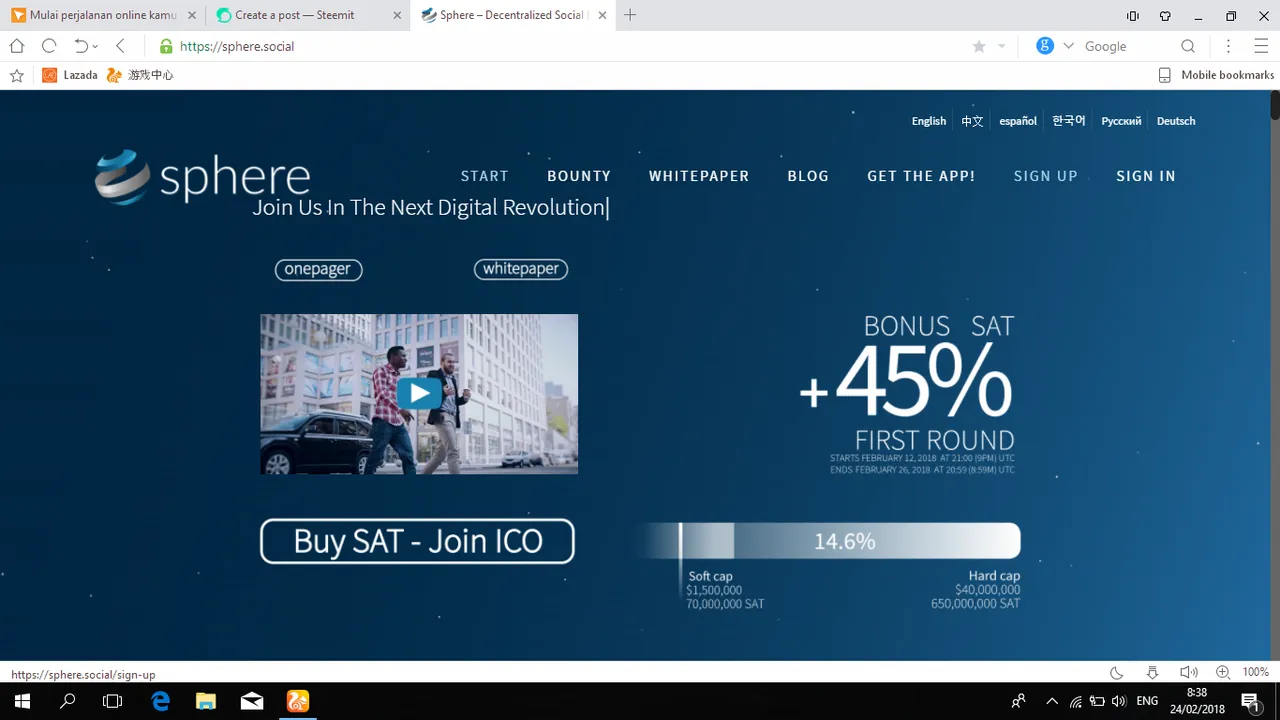The width and height of the screenshot is (1280, 720).
Task: Play the promo video
Action: point(419,393)
